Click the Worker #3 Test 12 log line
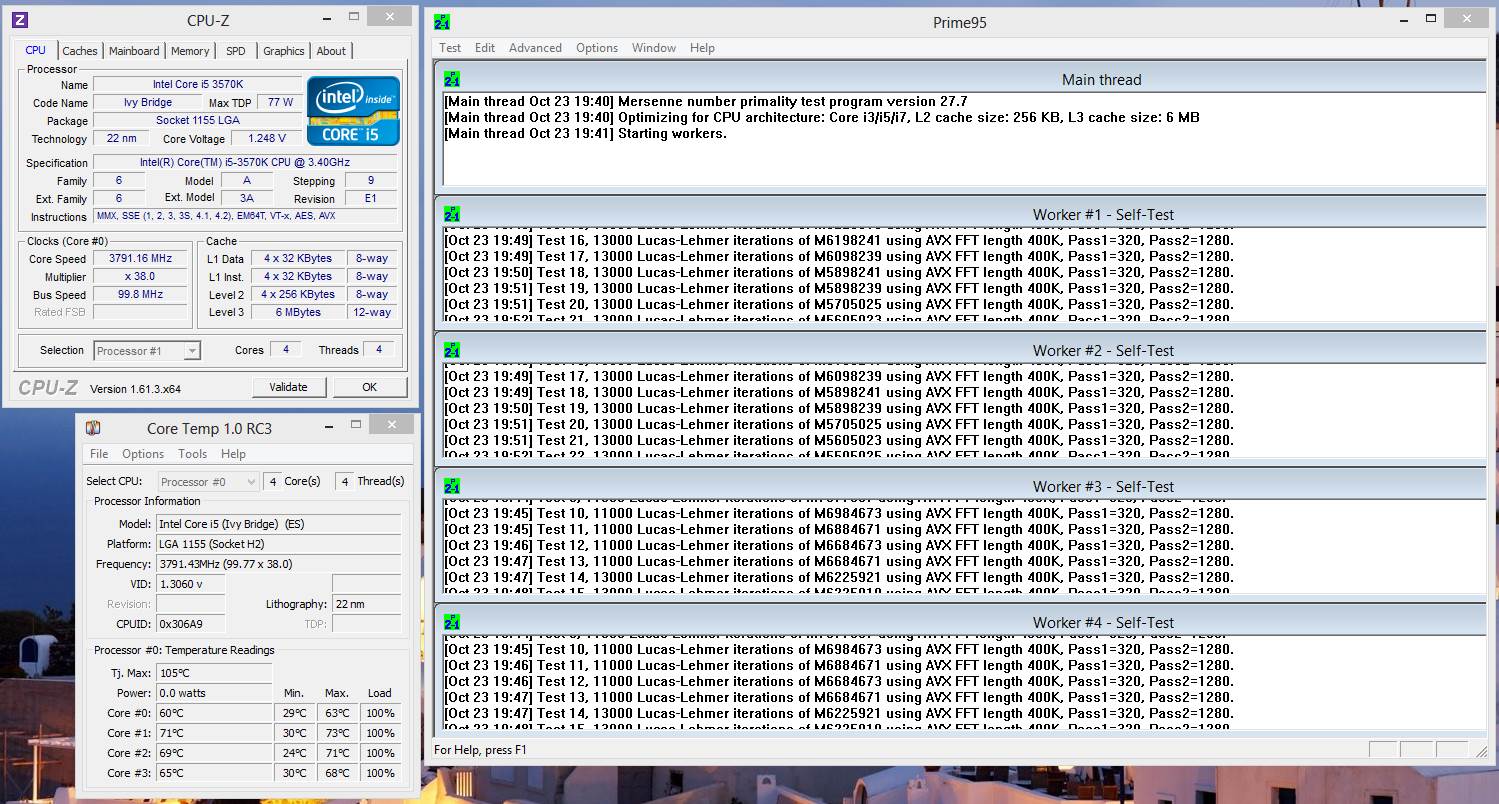 point(839,545)
